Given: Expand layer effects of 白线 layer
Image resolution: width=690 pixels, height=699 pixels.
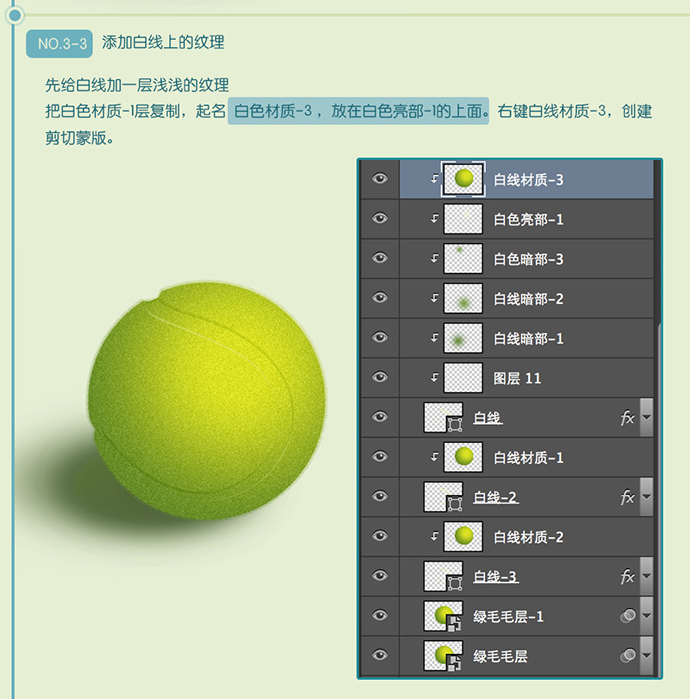Looking at the screenshot, I should click(646, 418).
